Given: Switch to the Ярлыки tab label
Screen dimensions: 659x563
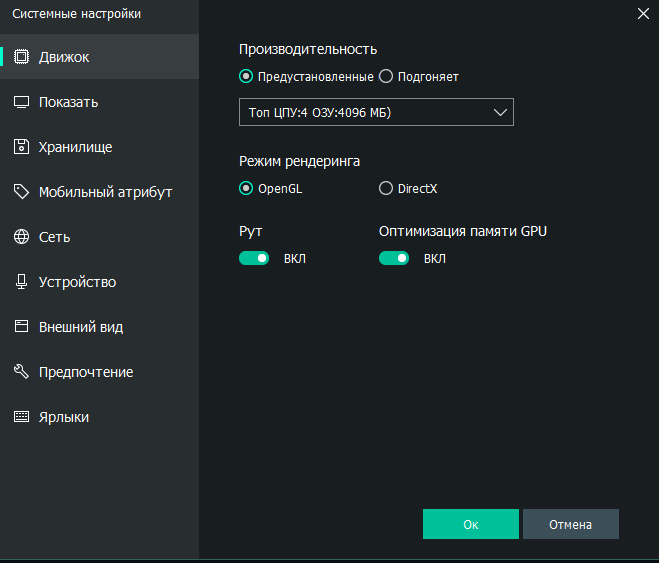Looking at the screenshot, I should tap(64, 417).
